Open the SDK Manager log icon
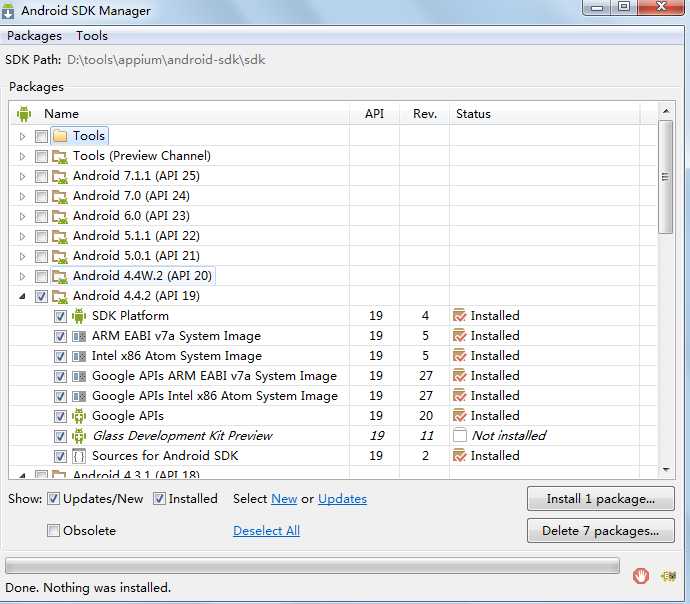The height and width of the screenshot is (604, 690). (x=669, y=575)
